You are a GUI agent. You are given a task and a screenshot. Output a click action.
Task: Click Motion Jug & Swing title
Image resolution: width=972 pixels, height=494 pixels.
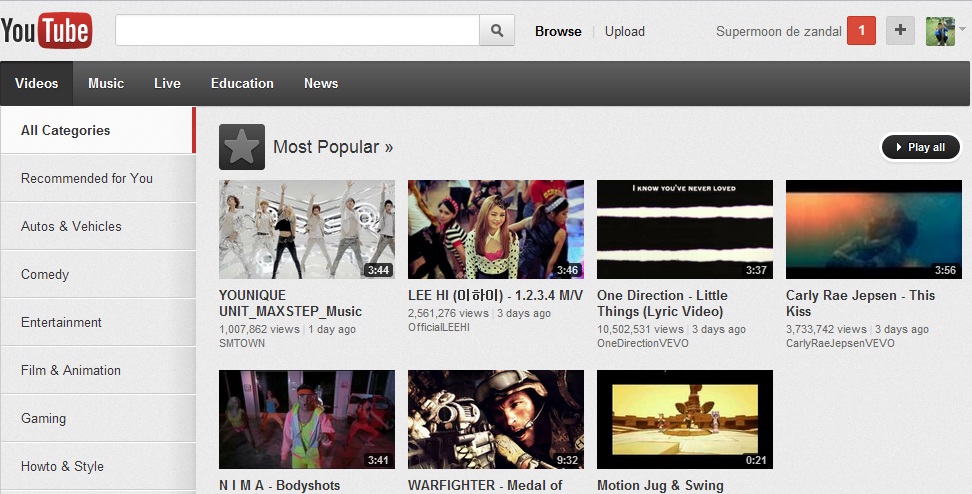pos(660,485)
